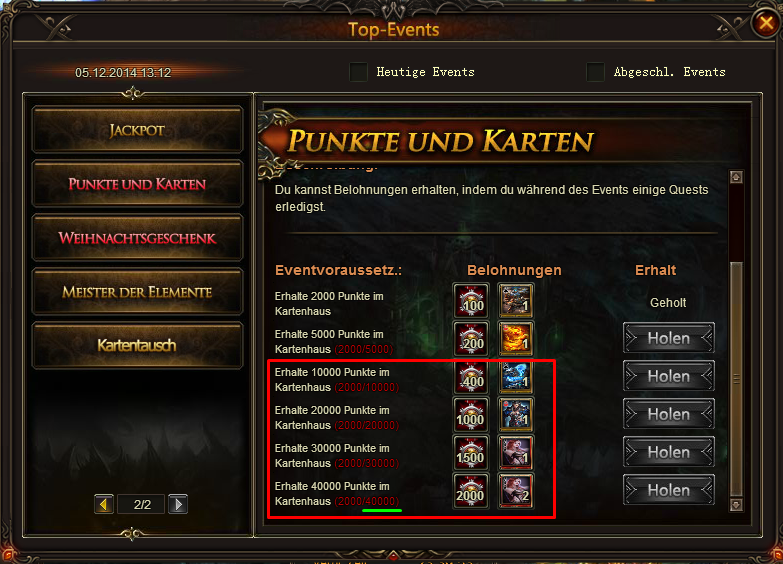This screenshot has height=564, width=783.
Task: Select the 2000 points reward icon
Action: (471, 491)
